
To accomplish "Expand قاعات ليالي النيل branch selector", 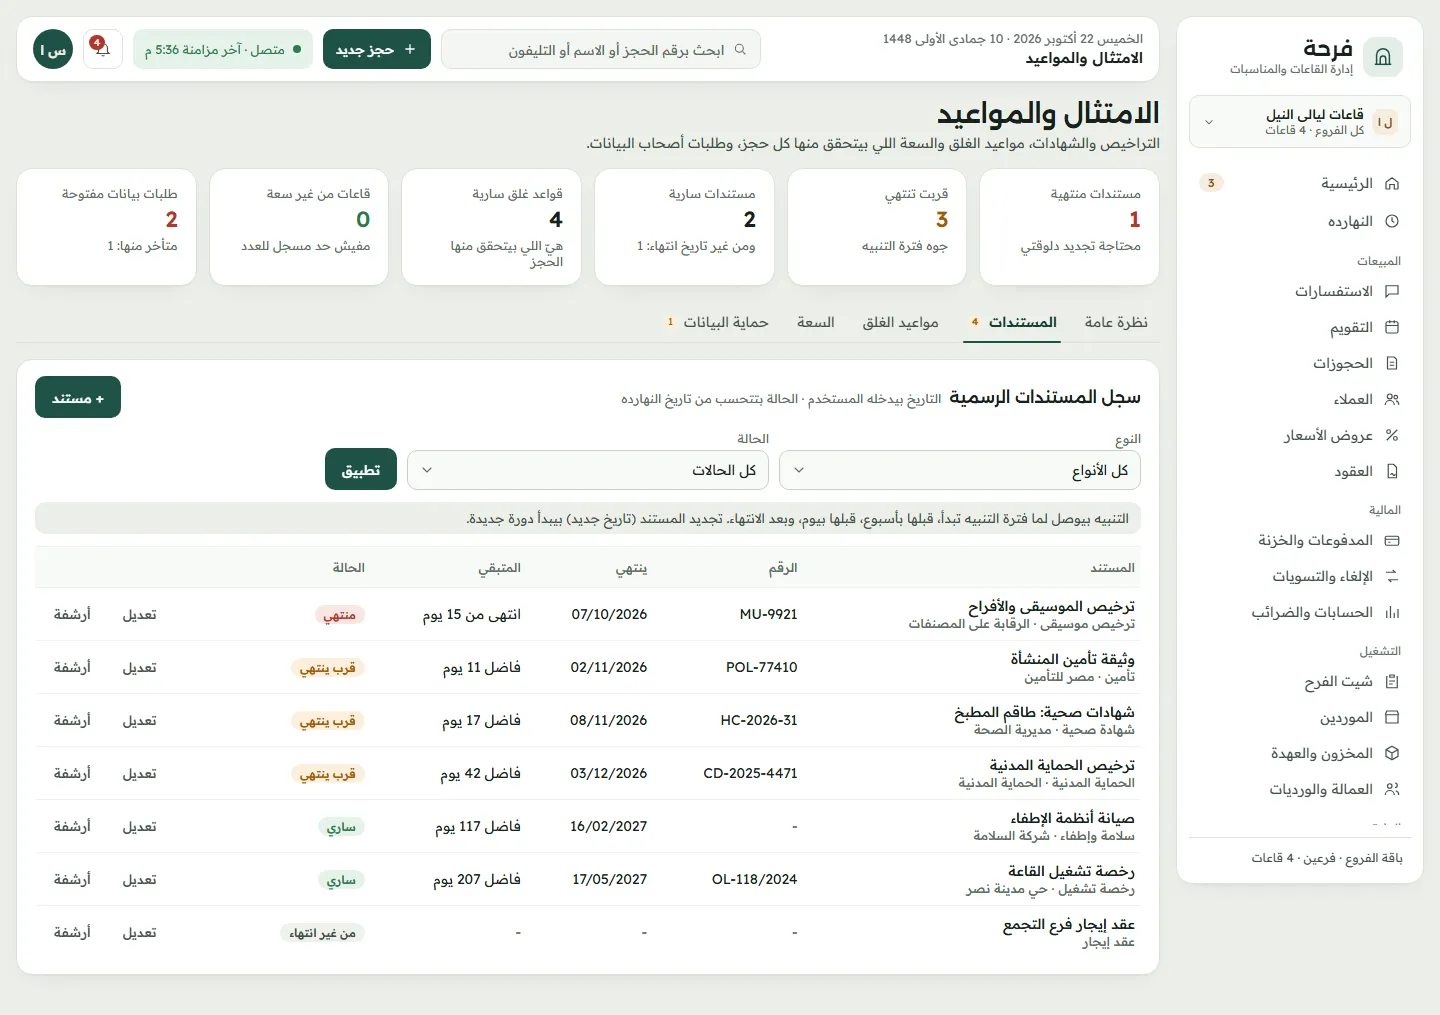I will click(x=1300, y=122).
